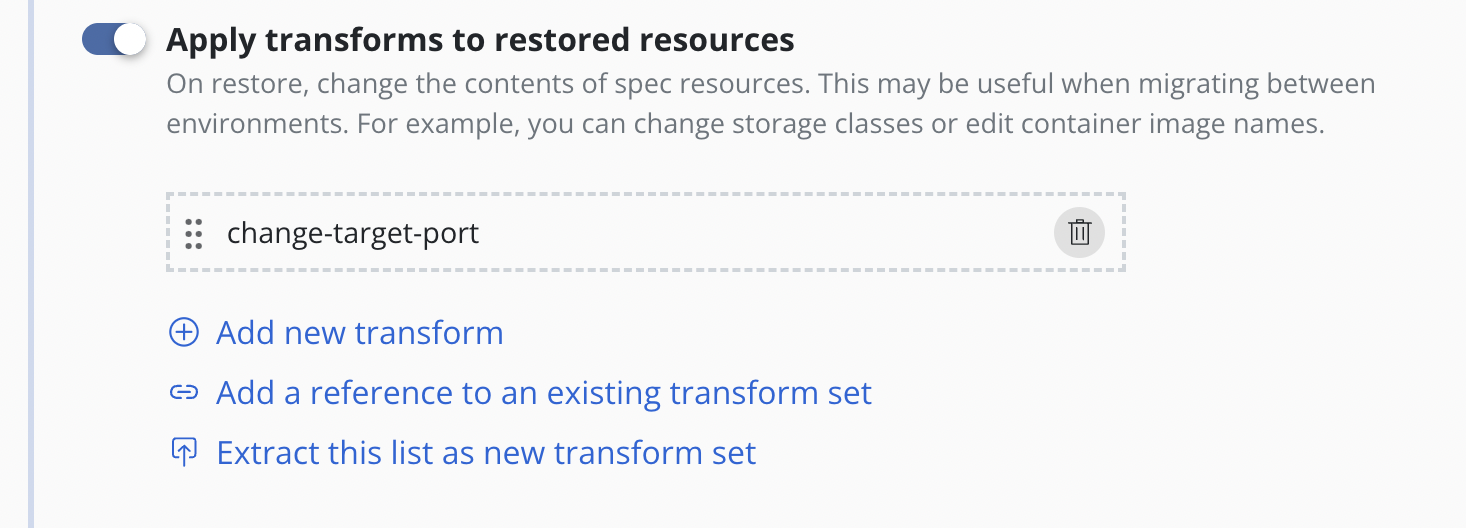Add new transform
Image resolution: width=1466 pixels, height=528 pixels.
pyautogui.click(x=360, y=332)
